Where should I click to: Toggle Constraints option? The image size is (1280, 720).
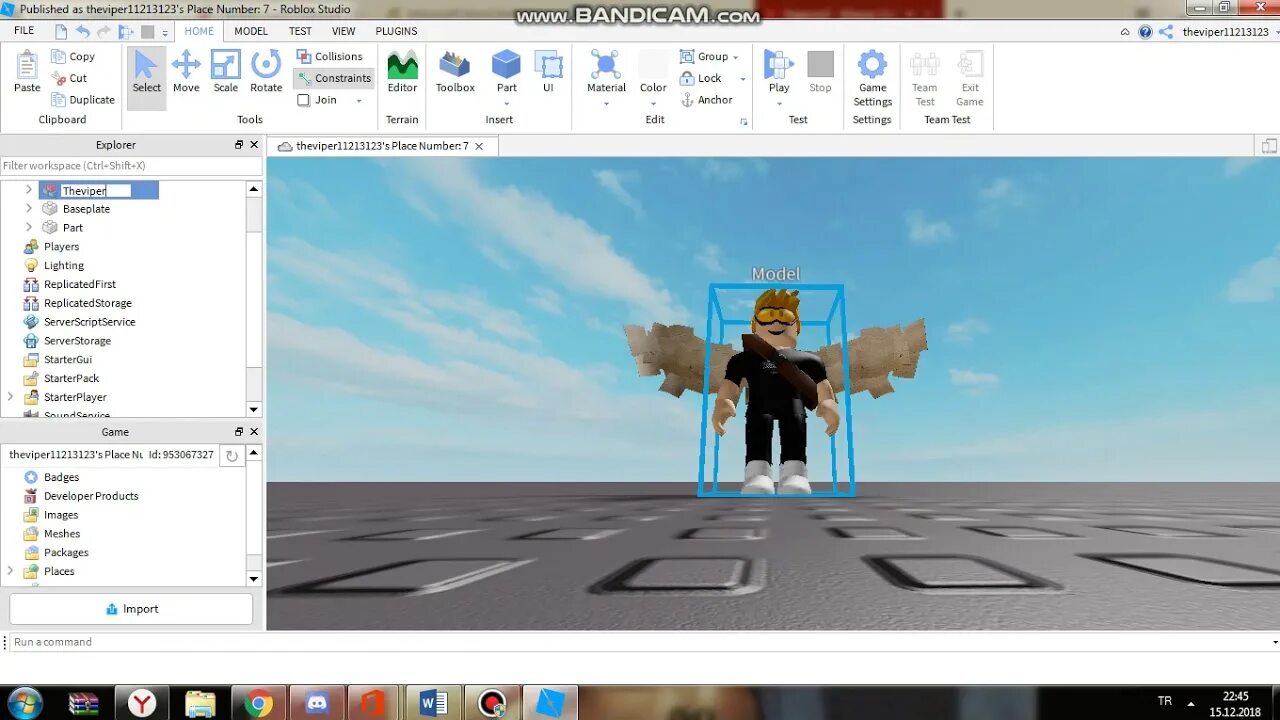333,78
